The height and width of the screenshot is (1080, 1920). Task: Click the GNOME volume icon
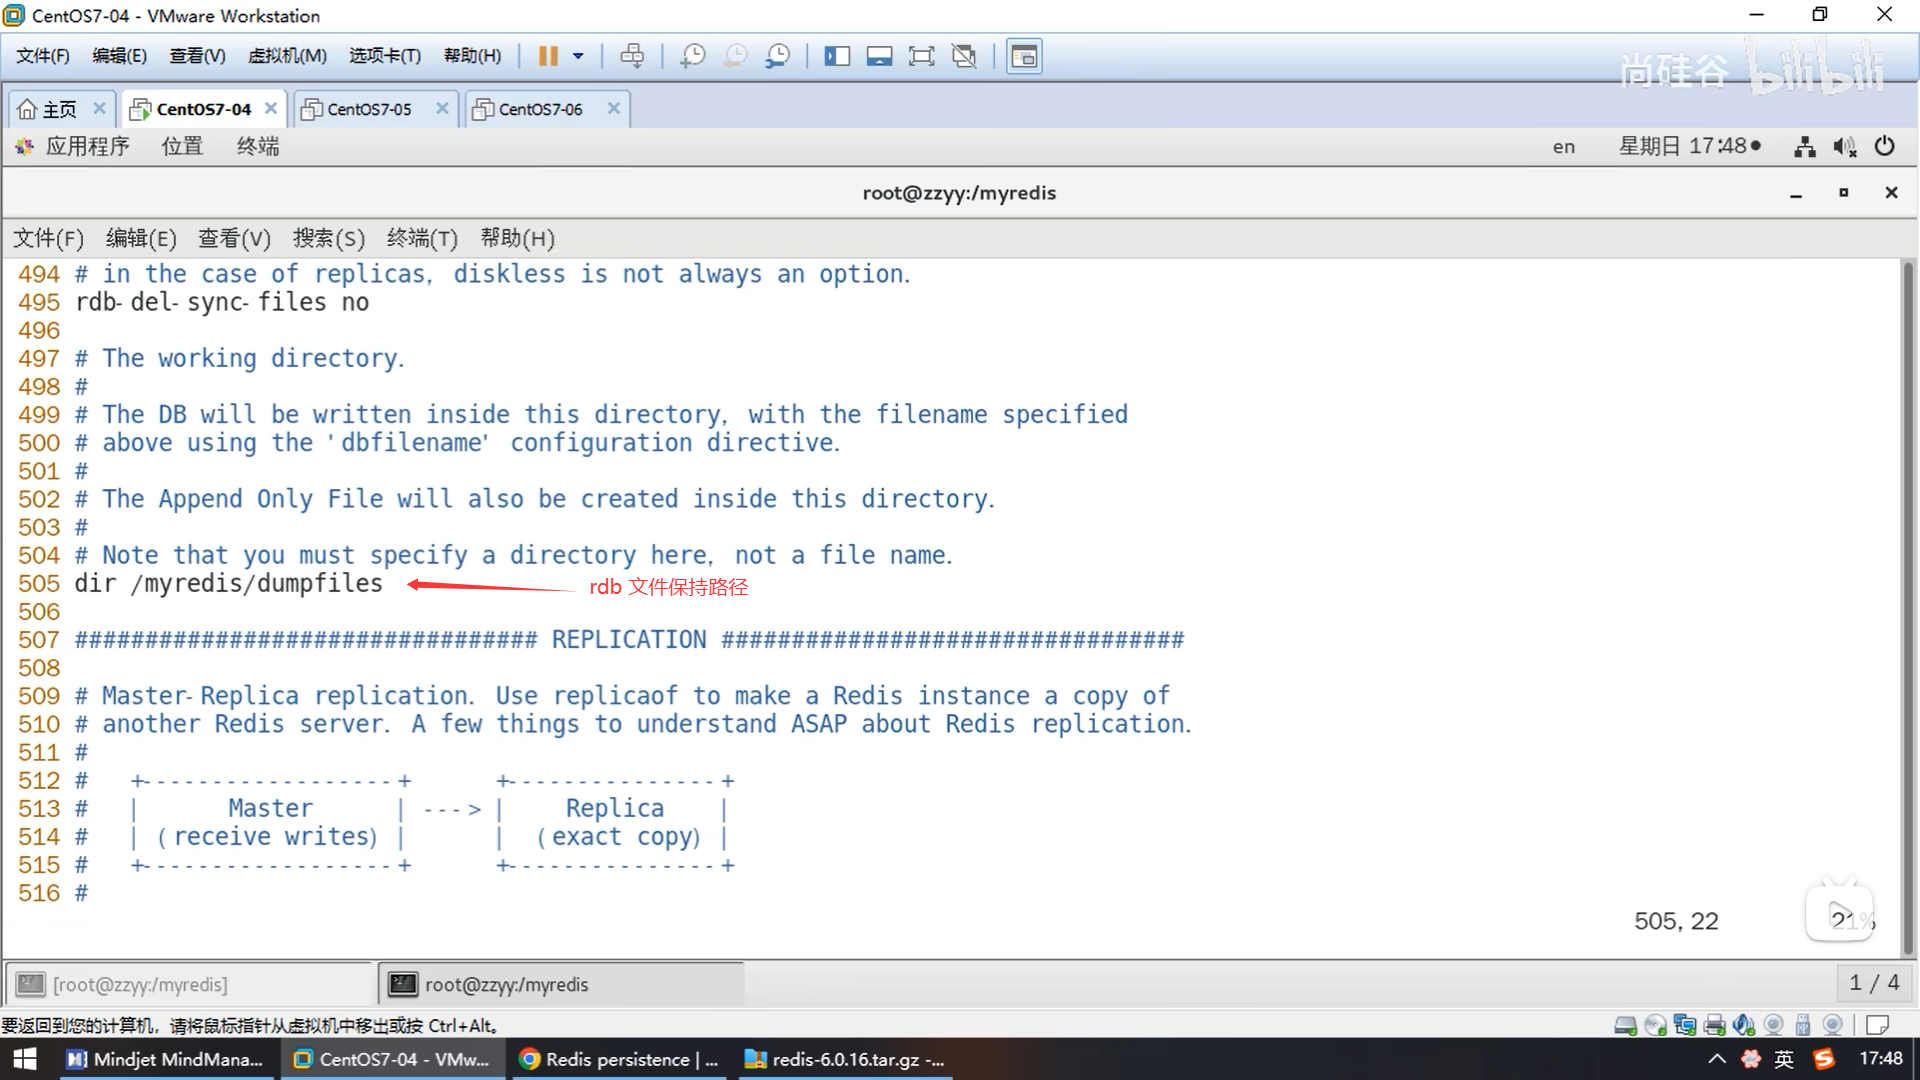[1844, 147]
